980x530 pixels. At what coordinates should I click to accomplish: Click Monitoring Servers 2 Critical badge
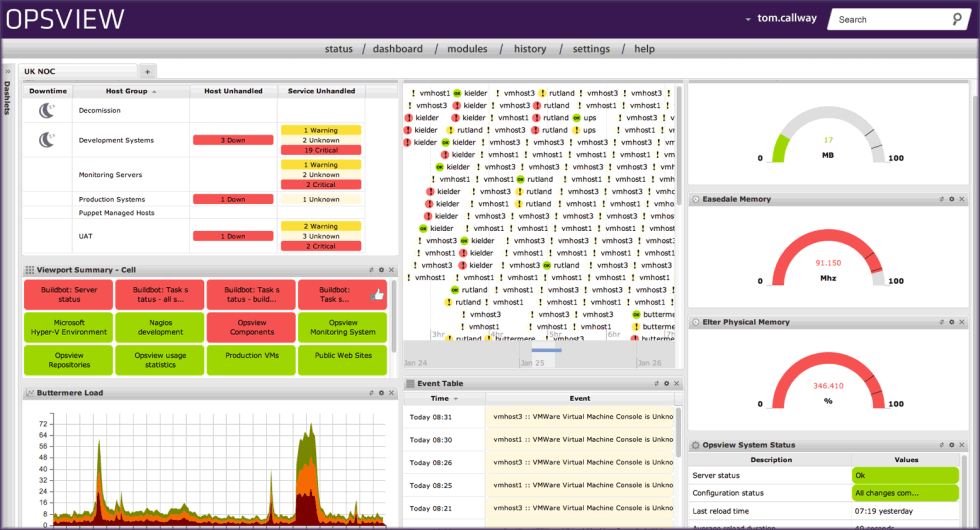(321, 184)
